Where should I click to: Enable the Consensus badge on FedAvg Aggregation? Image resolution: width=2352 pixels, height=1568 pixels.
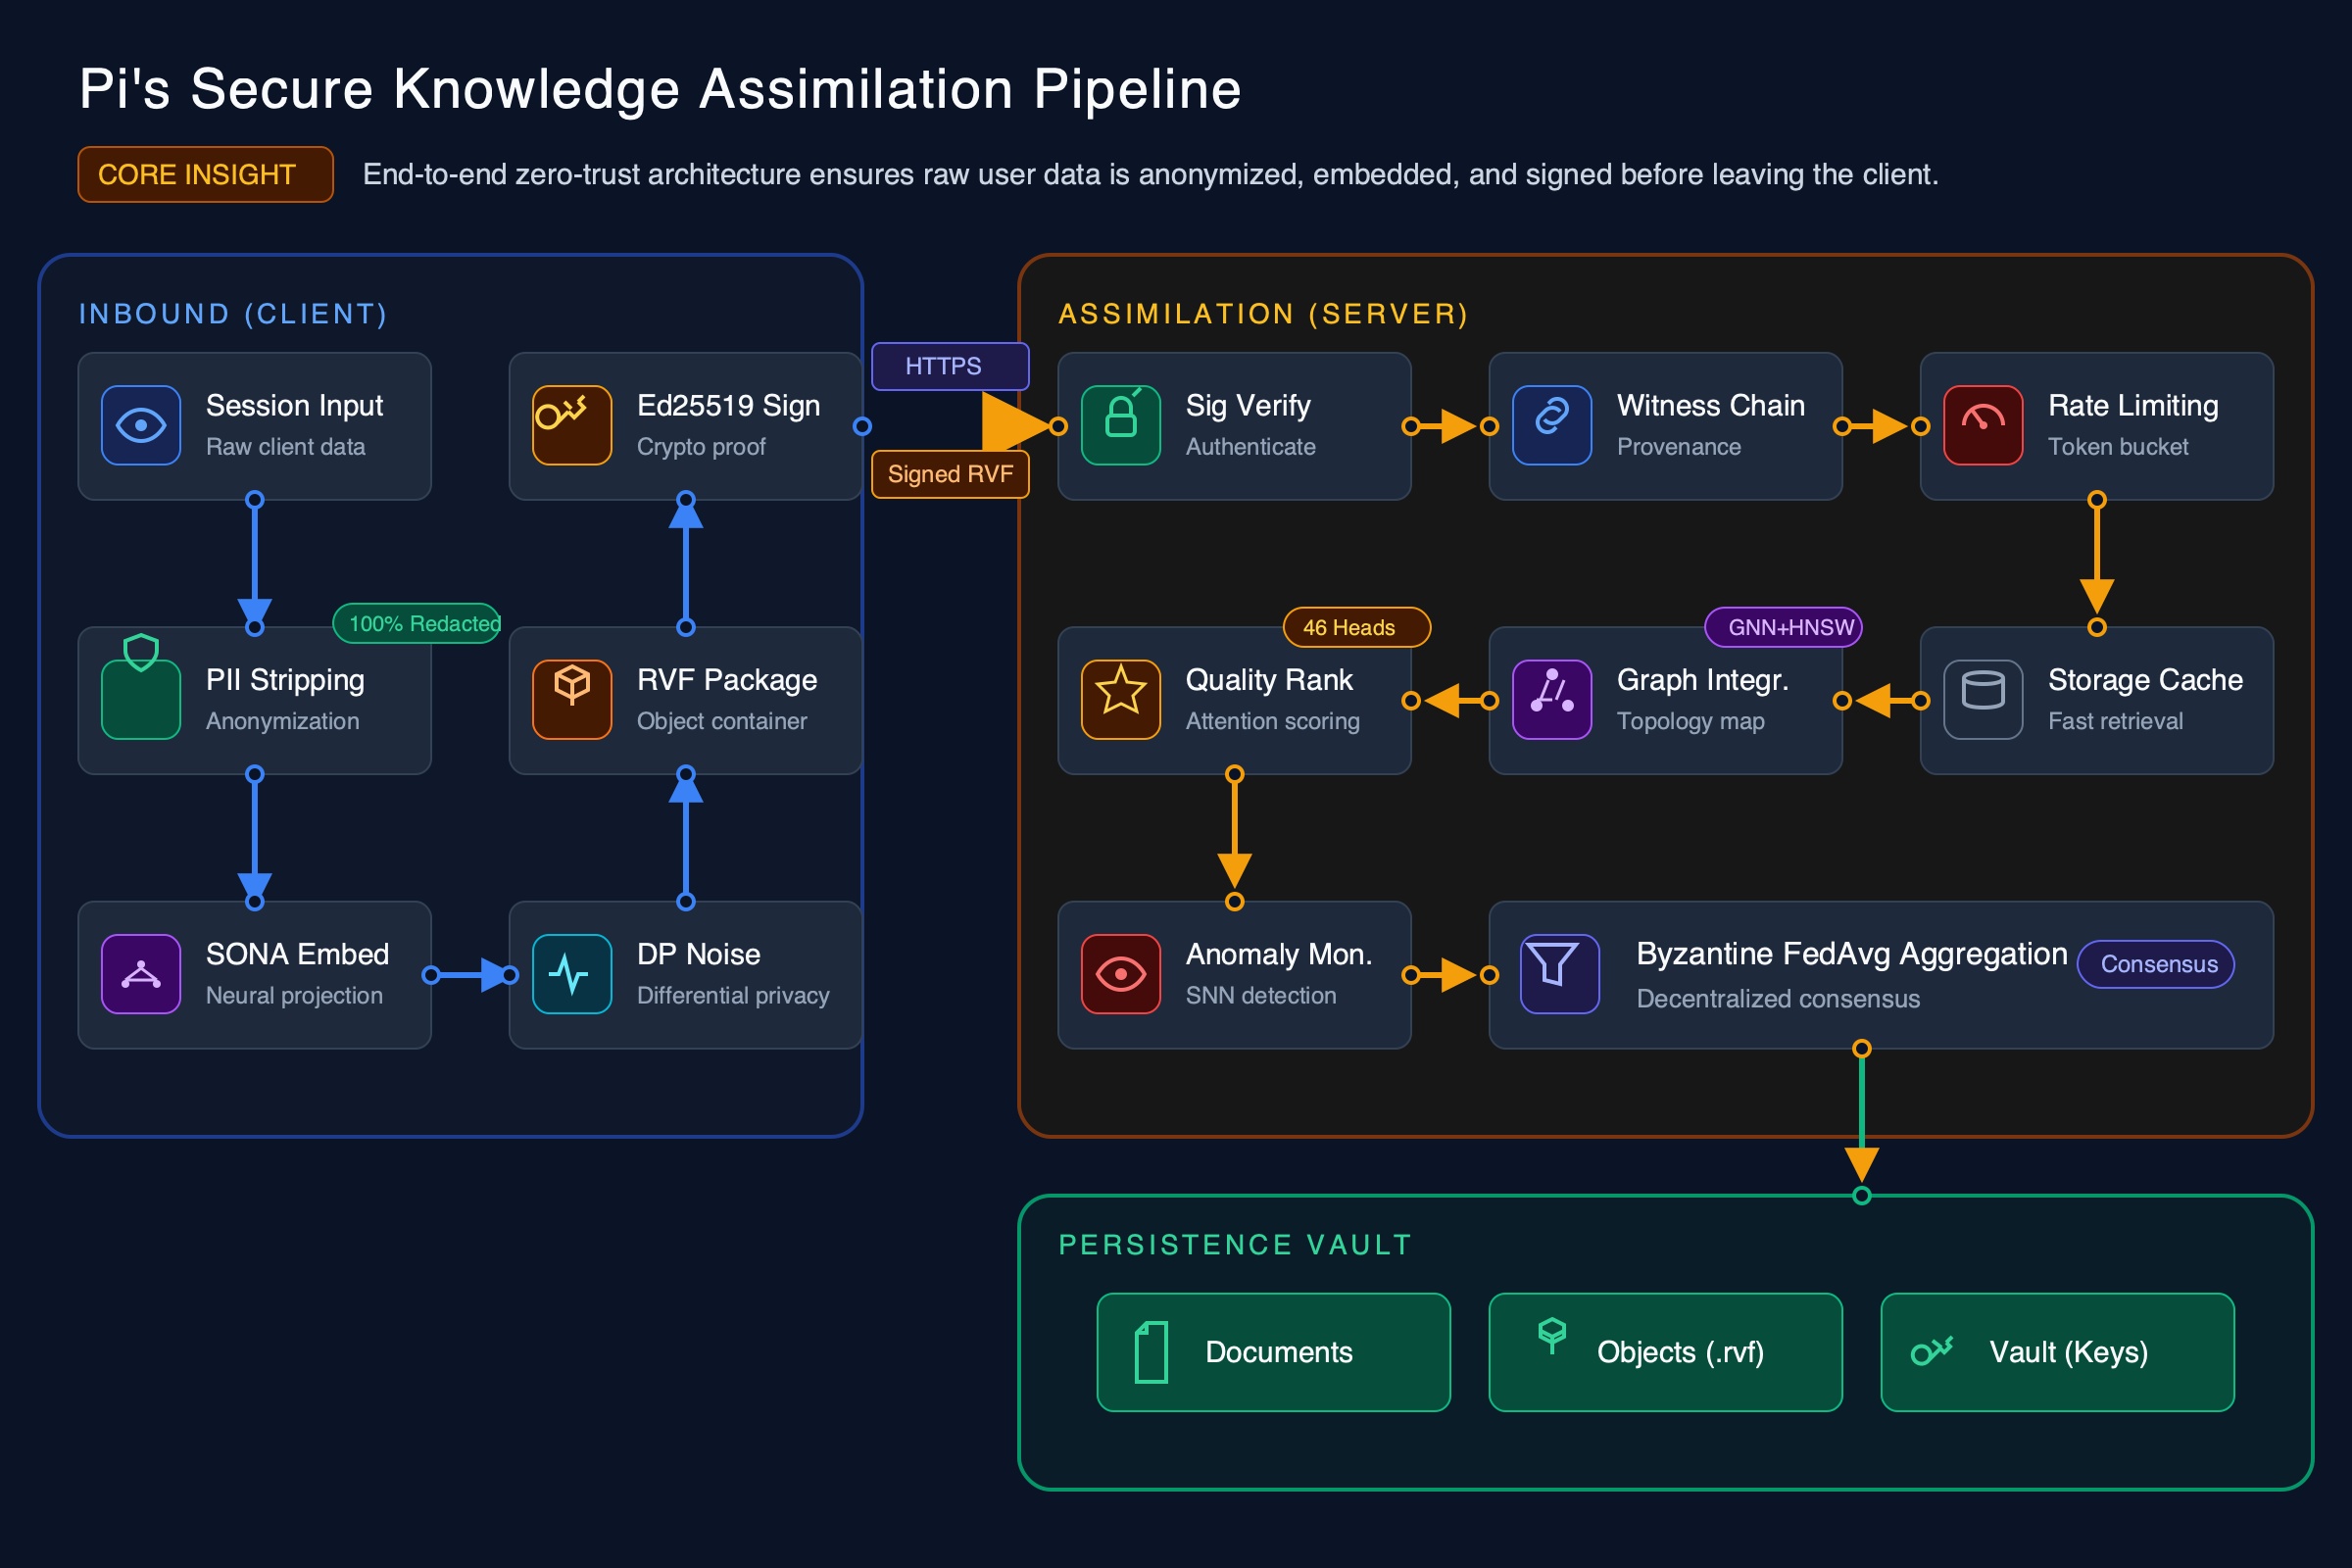[x=2156, y=964]
